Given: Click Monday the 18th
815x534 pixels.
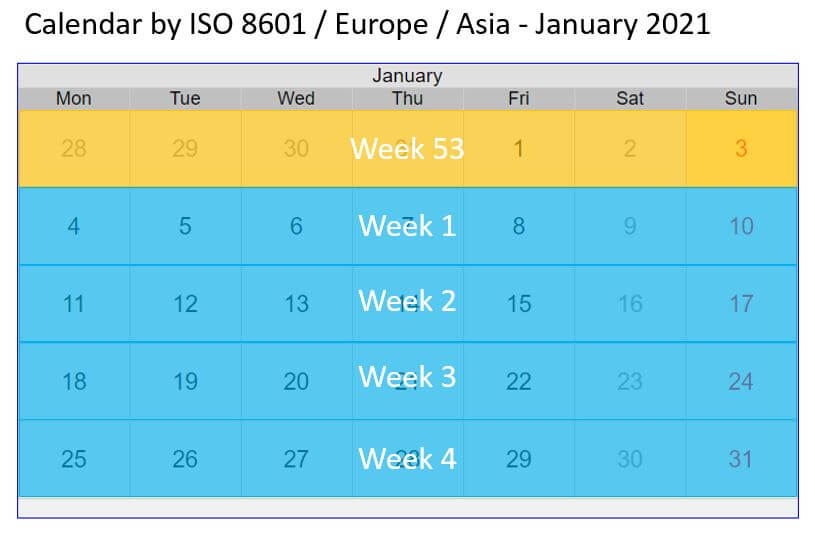Looking at the screenshot, I should pyautogui.click(x=74, y=381).
